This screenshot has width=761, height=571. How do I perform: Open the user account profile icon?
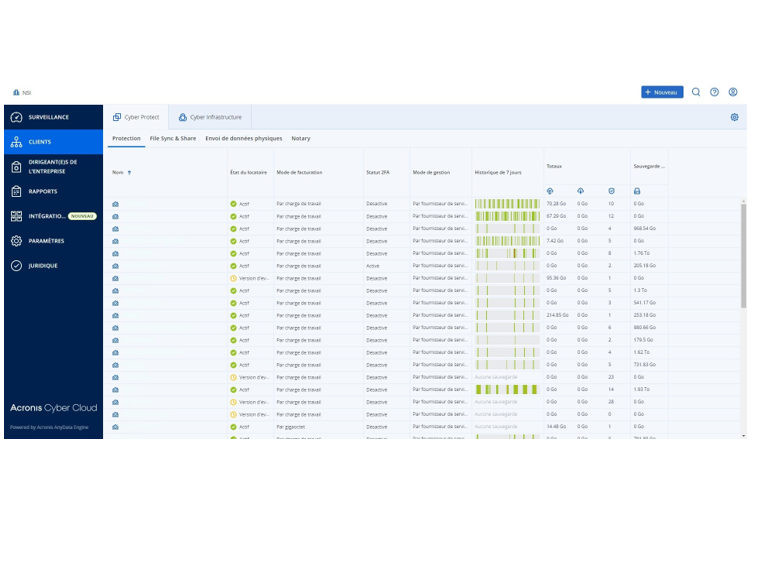point(733,92)
